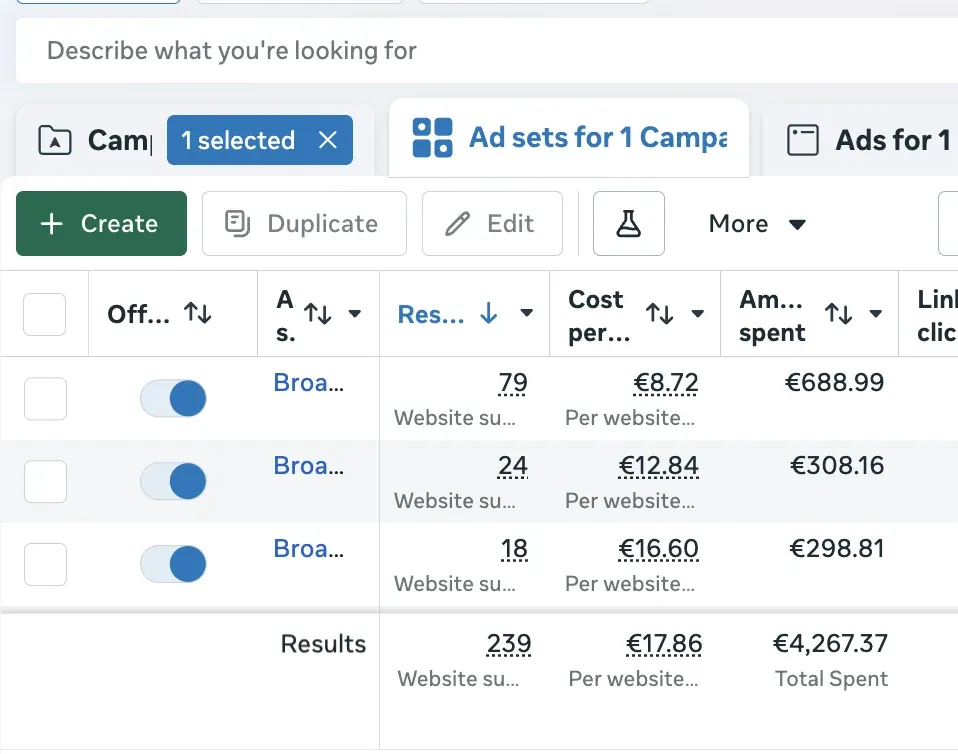Click the €4,267.37 Total Spent value
Viewport: 958px width, 754px height.
[830, 643]
